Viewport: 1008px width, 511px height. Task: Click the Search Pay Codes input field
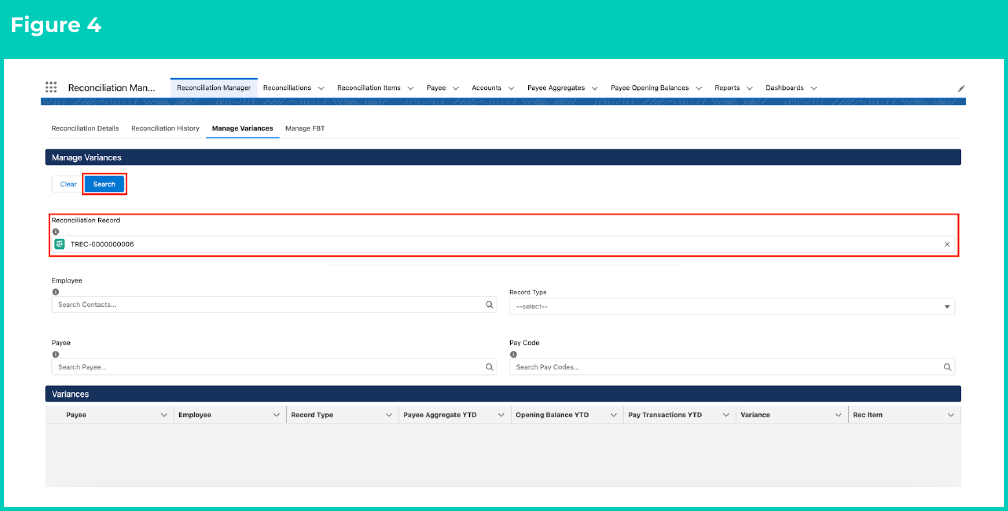coord(732,367)
